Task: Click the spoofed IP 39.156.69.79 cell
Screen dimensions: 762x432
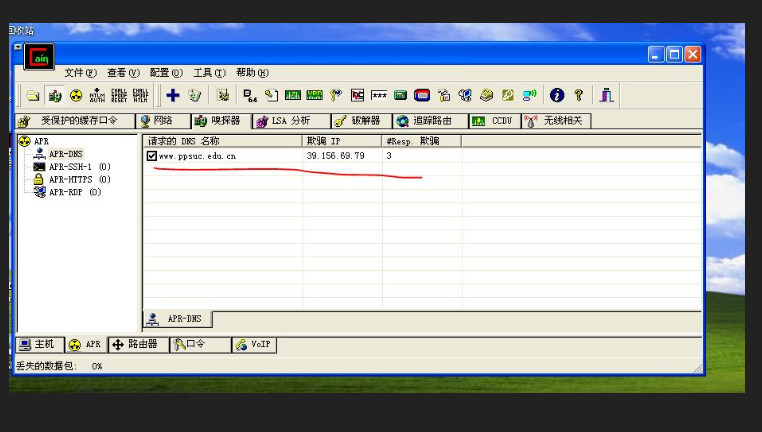Action: (335, 156)
